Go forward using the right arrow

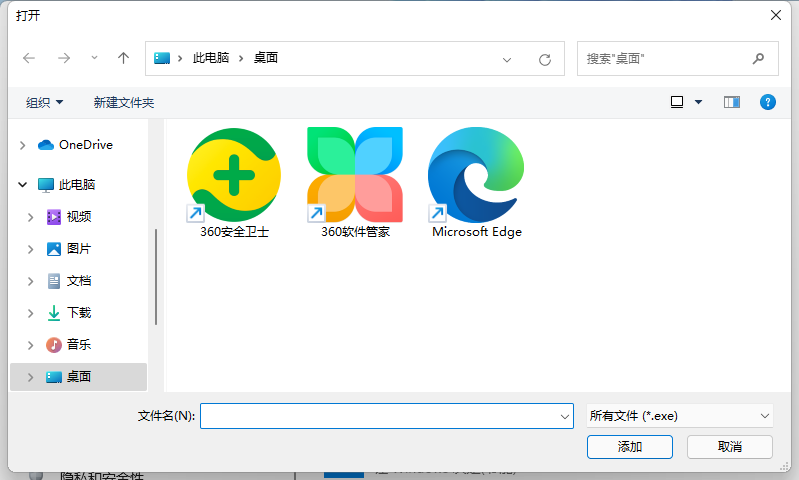[64, 58]
